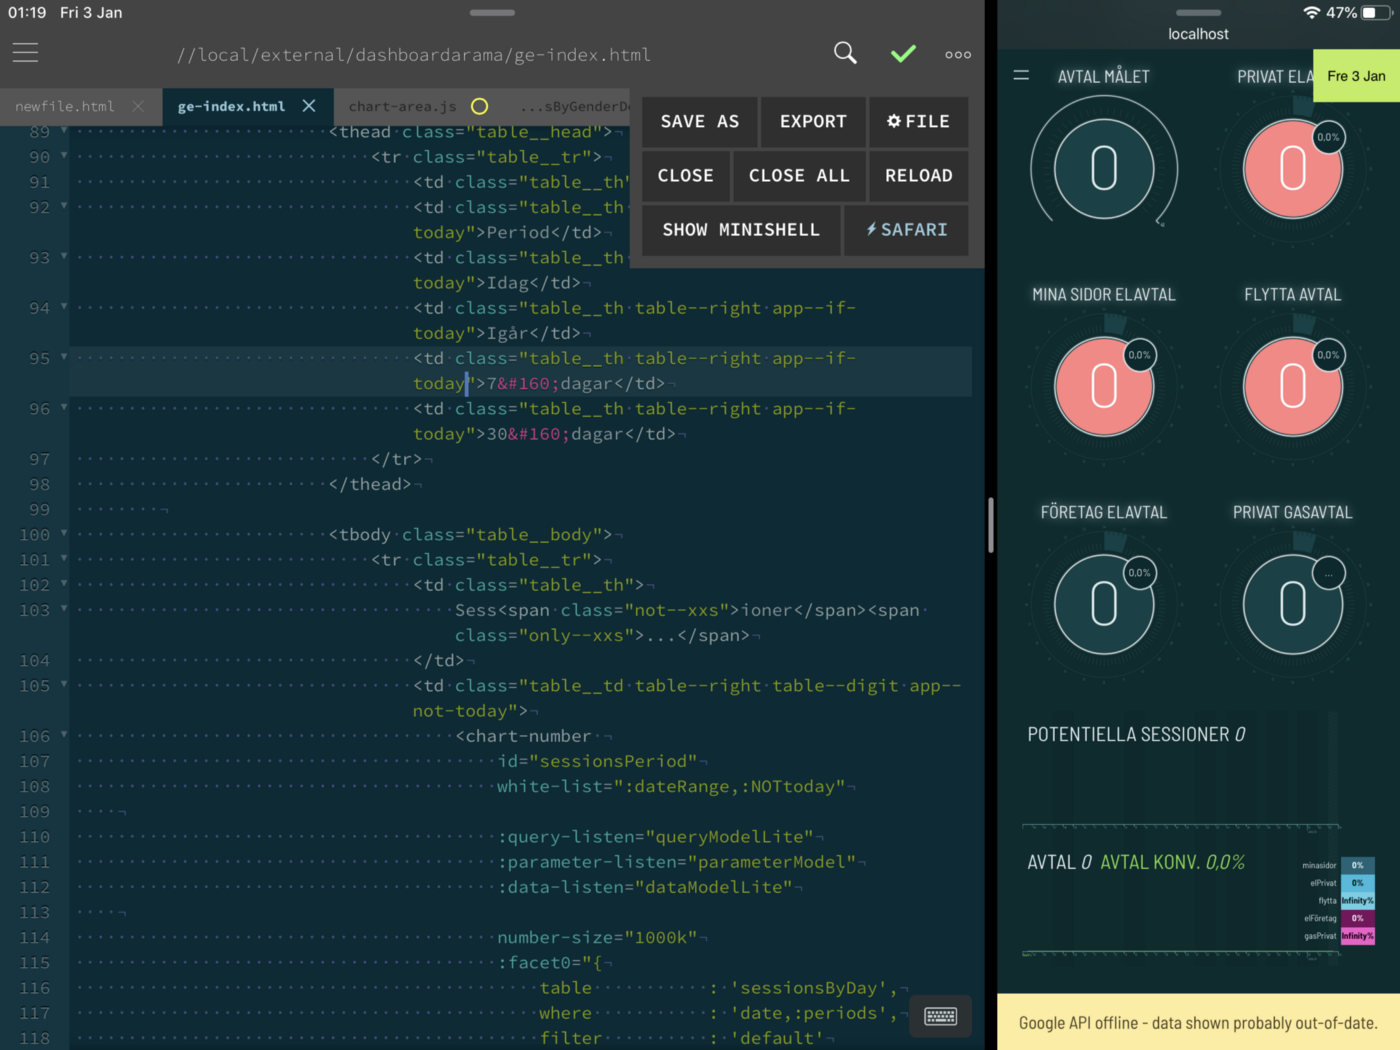Tap the Potentiella Sessioner heading

coord(1136,735)
